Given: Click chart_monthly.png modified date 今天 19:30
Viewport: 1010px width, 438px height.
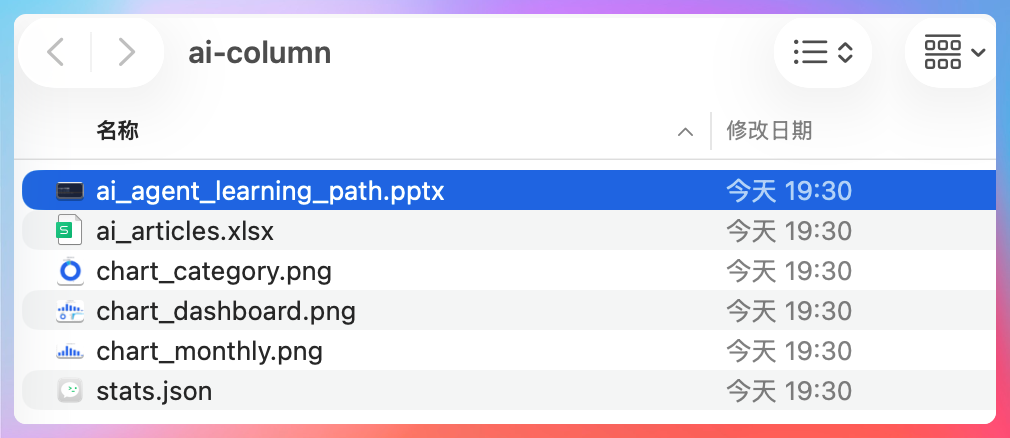Looking at the screenshot, I should click(789, 351).
